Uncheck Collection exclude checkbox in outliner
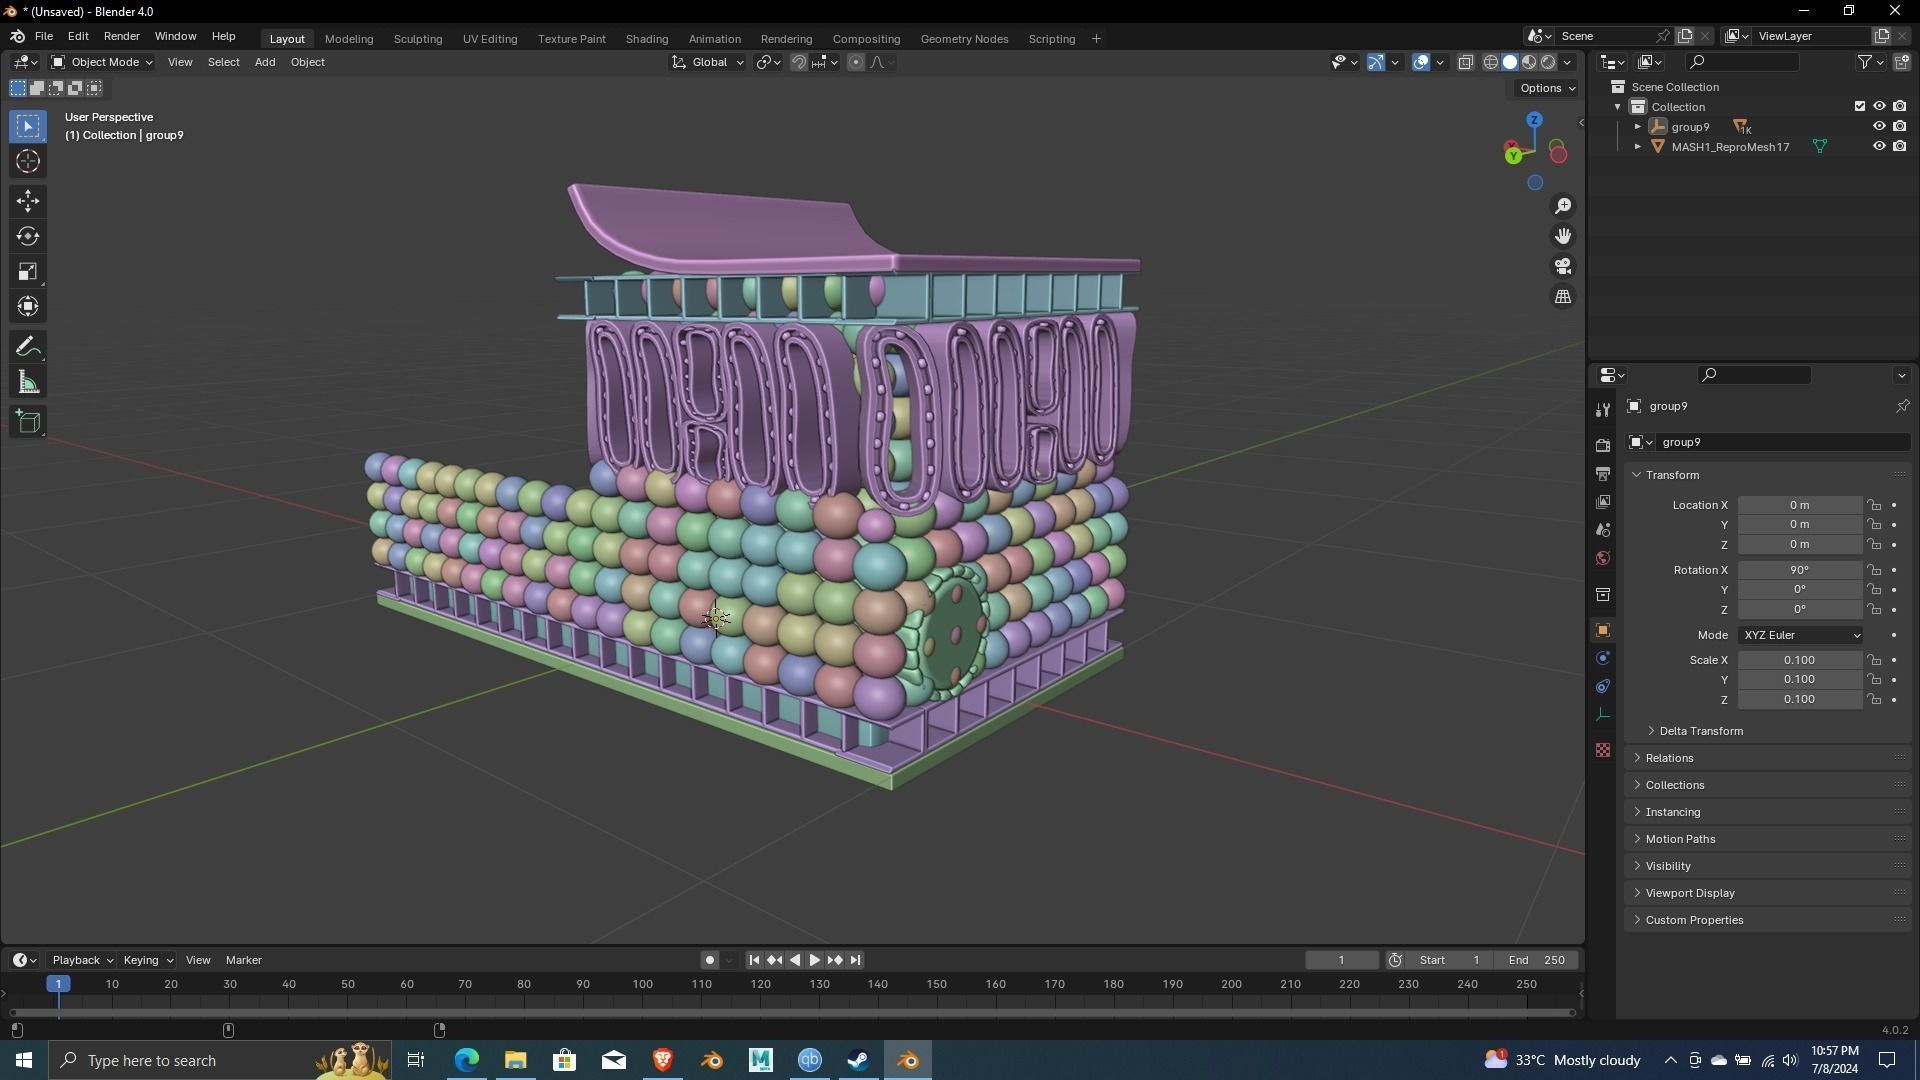Screen dimensions: 1920x1080 (x=1860, y=107)
